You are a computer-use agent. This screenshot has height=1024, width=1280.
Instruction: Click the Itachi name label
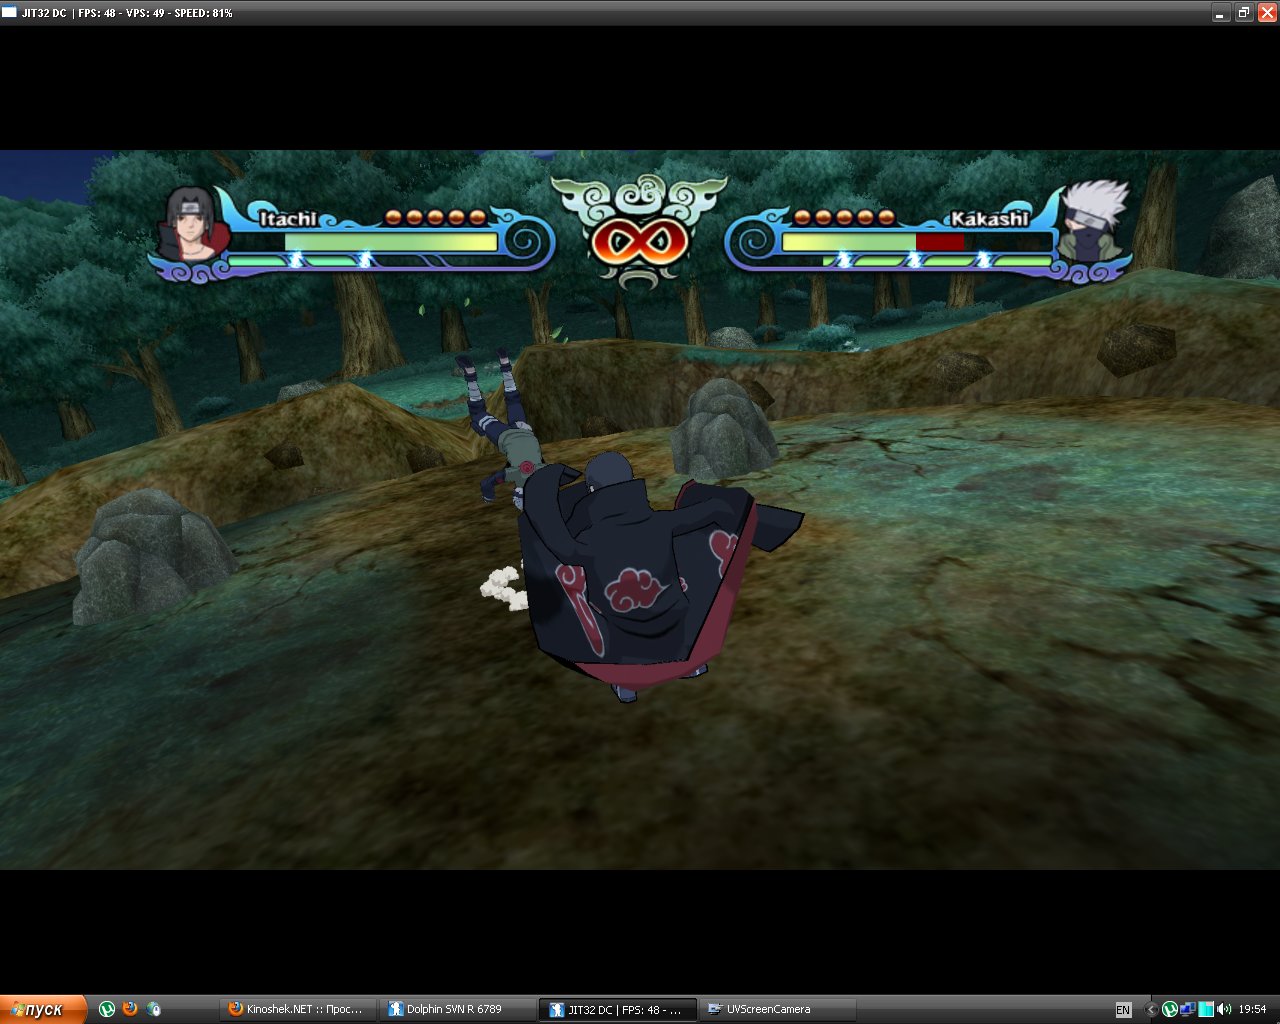288,218
